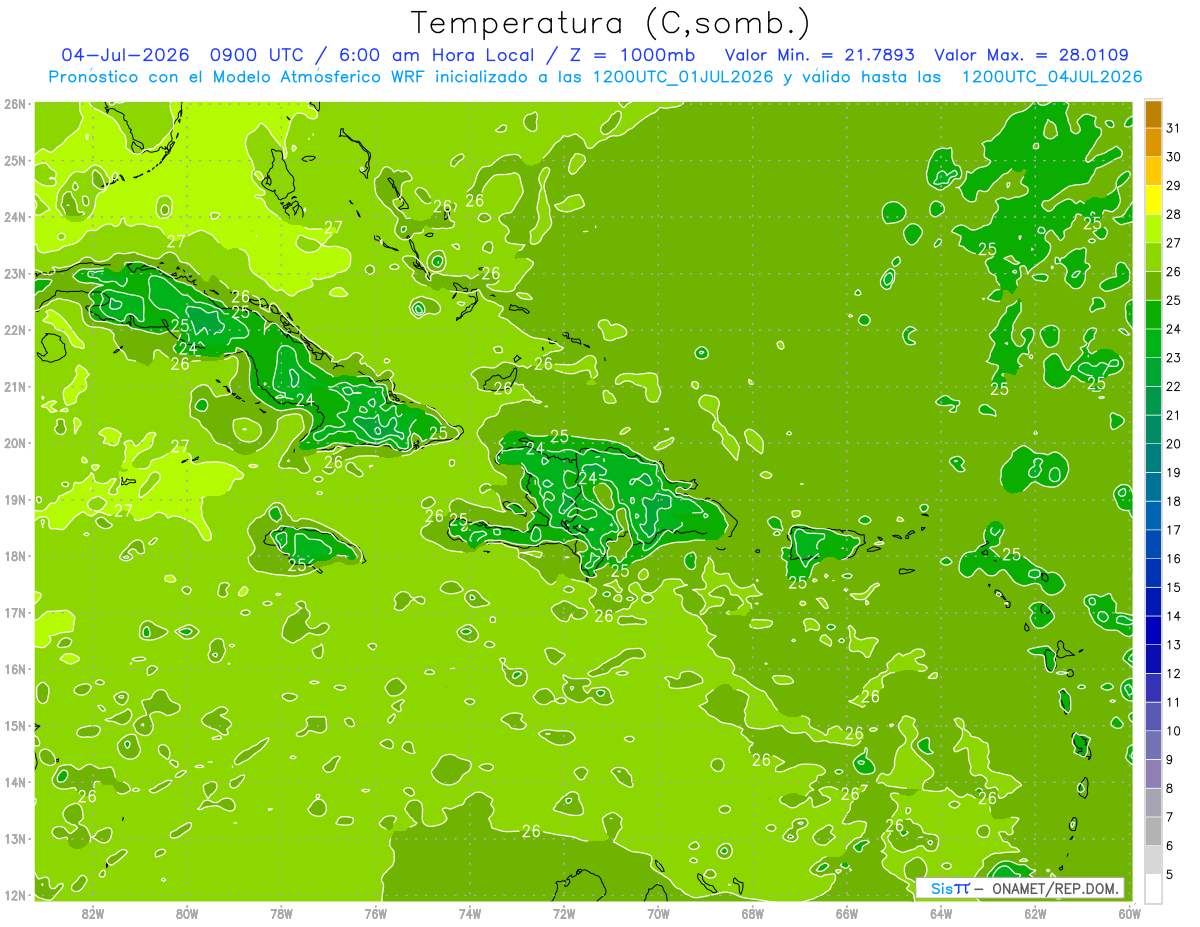Click the '68W' longitude label
Viewport: 1200px width, 927px height.
753,913
